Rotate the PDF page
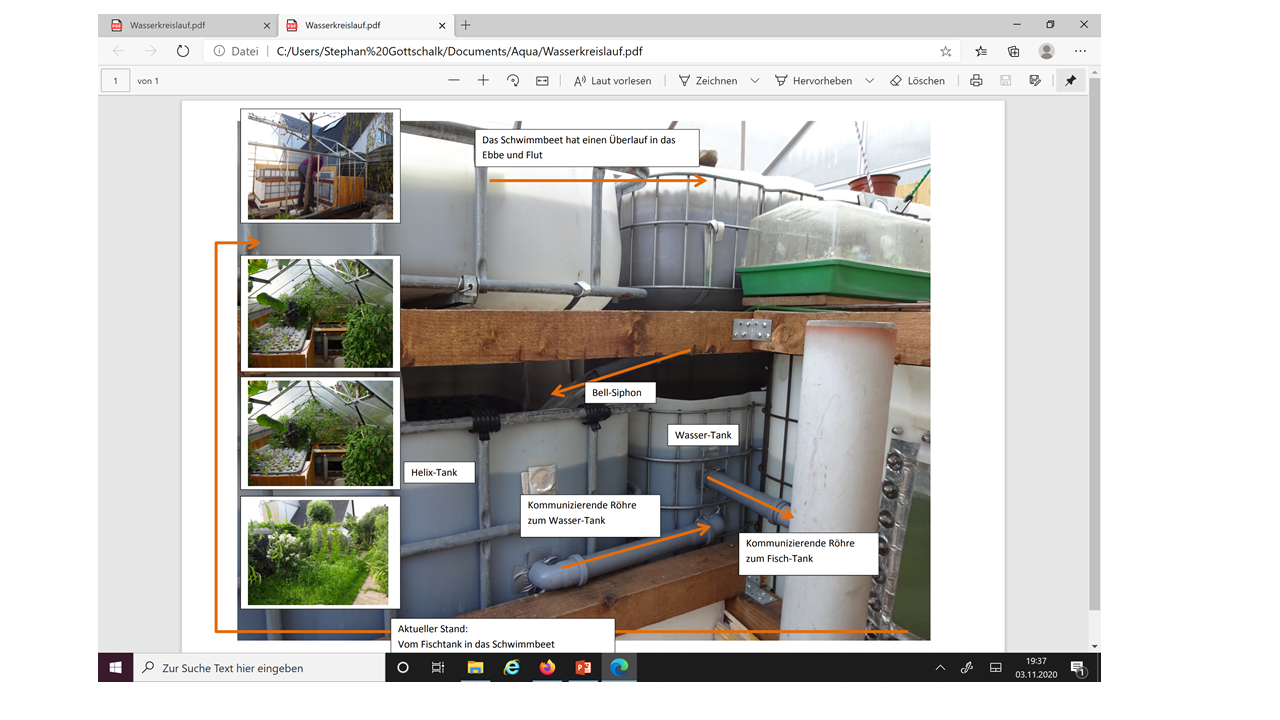The image size is (1280, 720). [513, 81]
